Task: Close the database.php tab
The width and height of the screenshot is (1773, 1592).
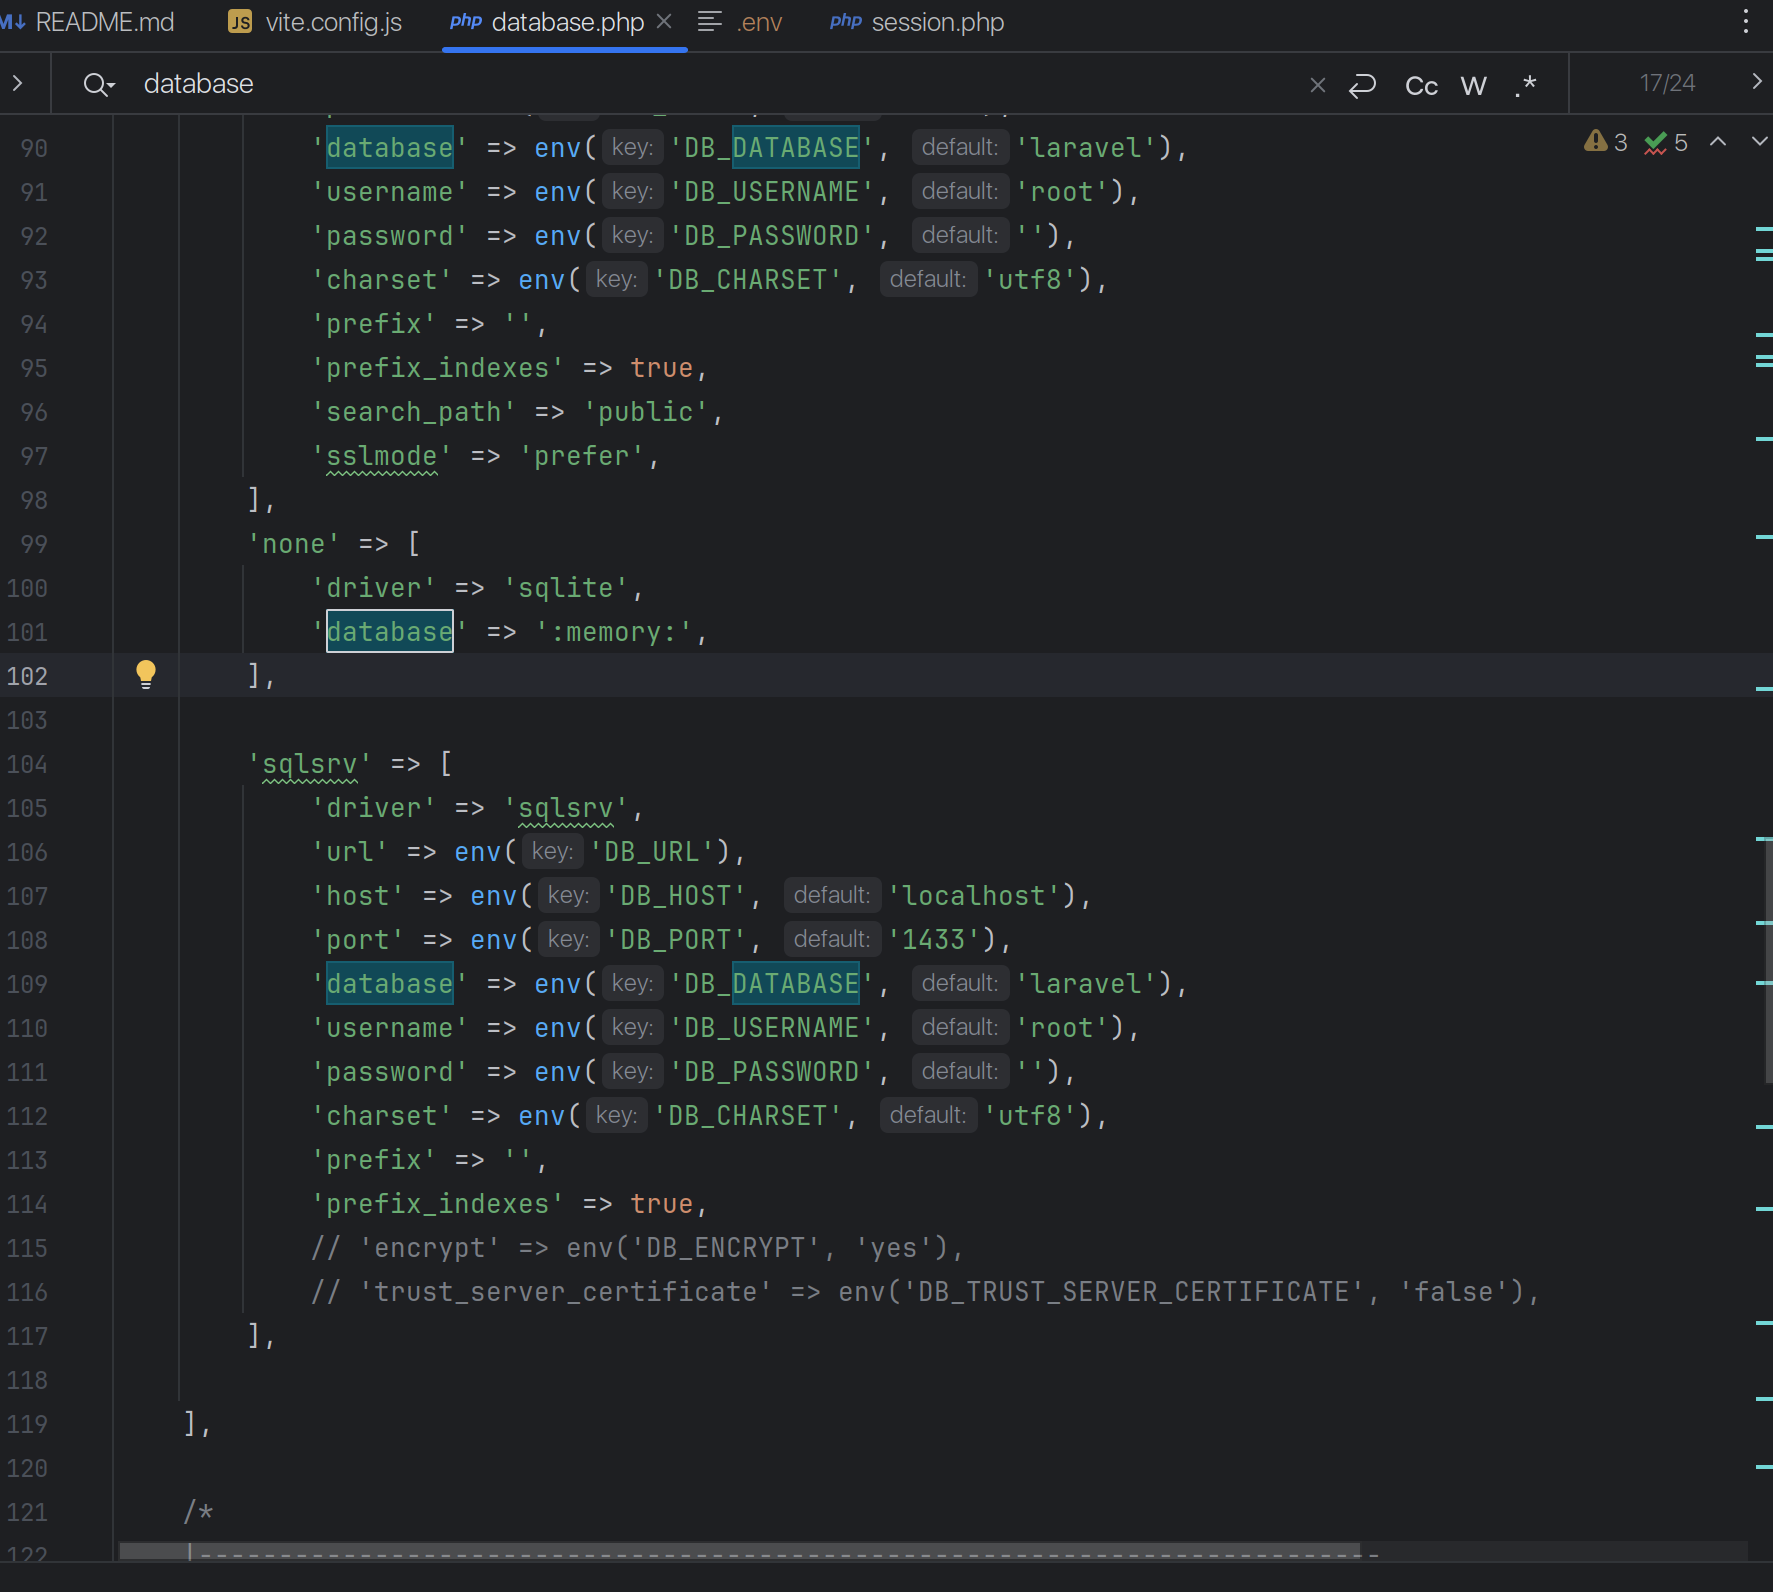Action: (664, 21)
